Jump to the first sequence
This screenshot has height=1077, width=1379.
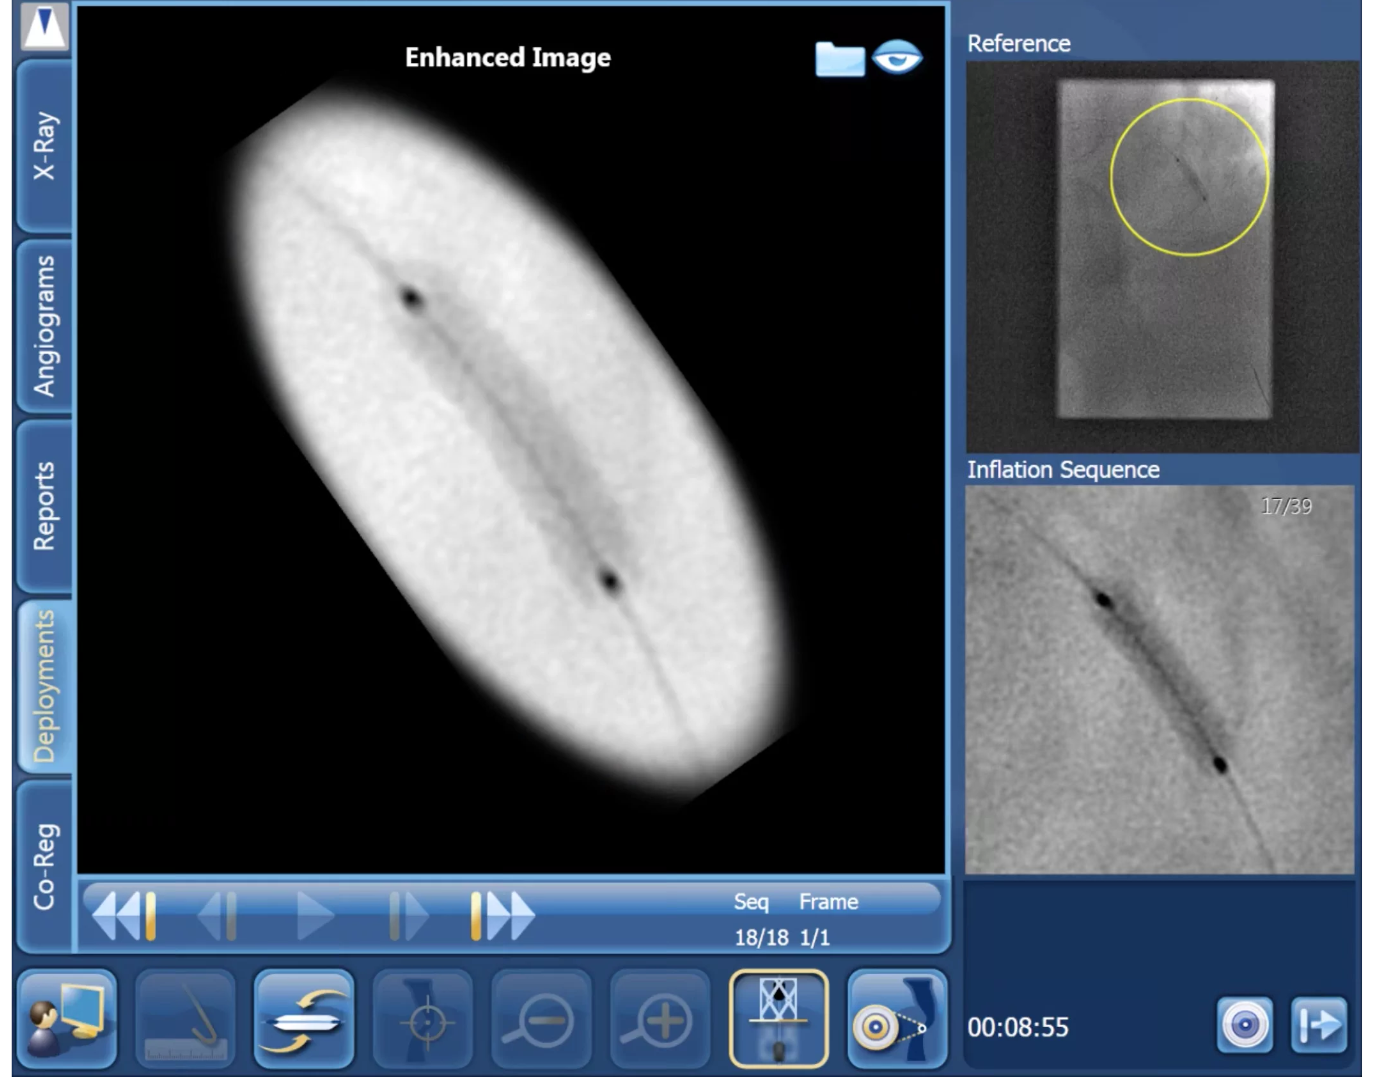(124, 916)
